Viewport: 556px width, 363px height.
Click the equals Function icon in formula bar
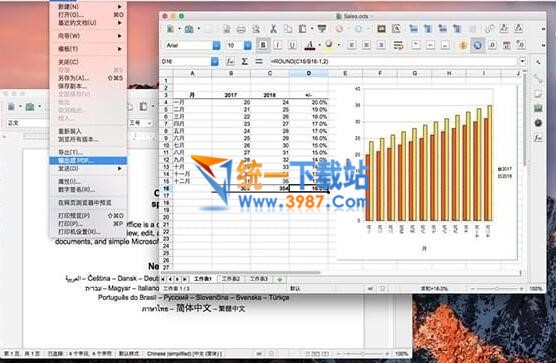[259, 61]
